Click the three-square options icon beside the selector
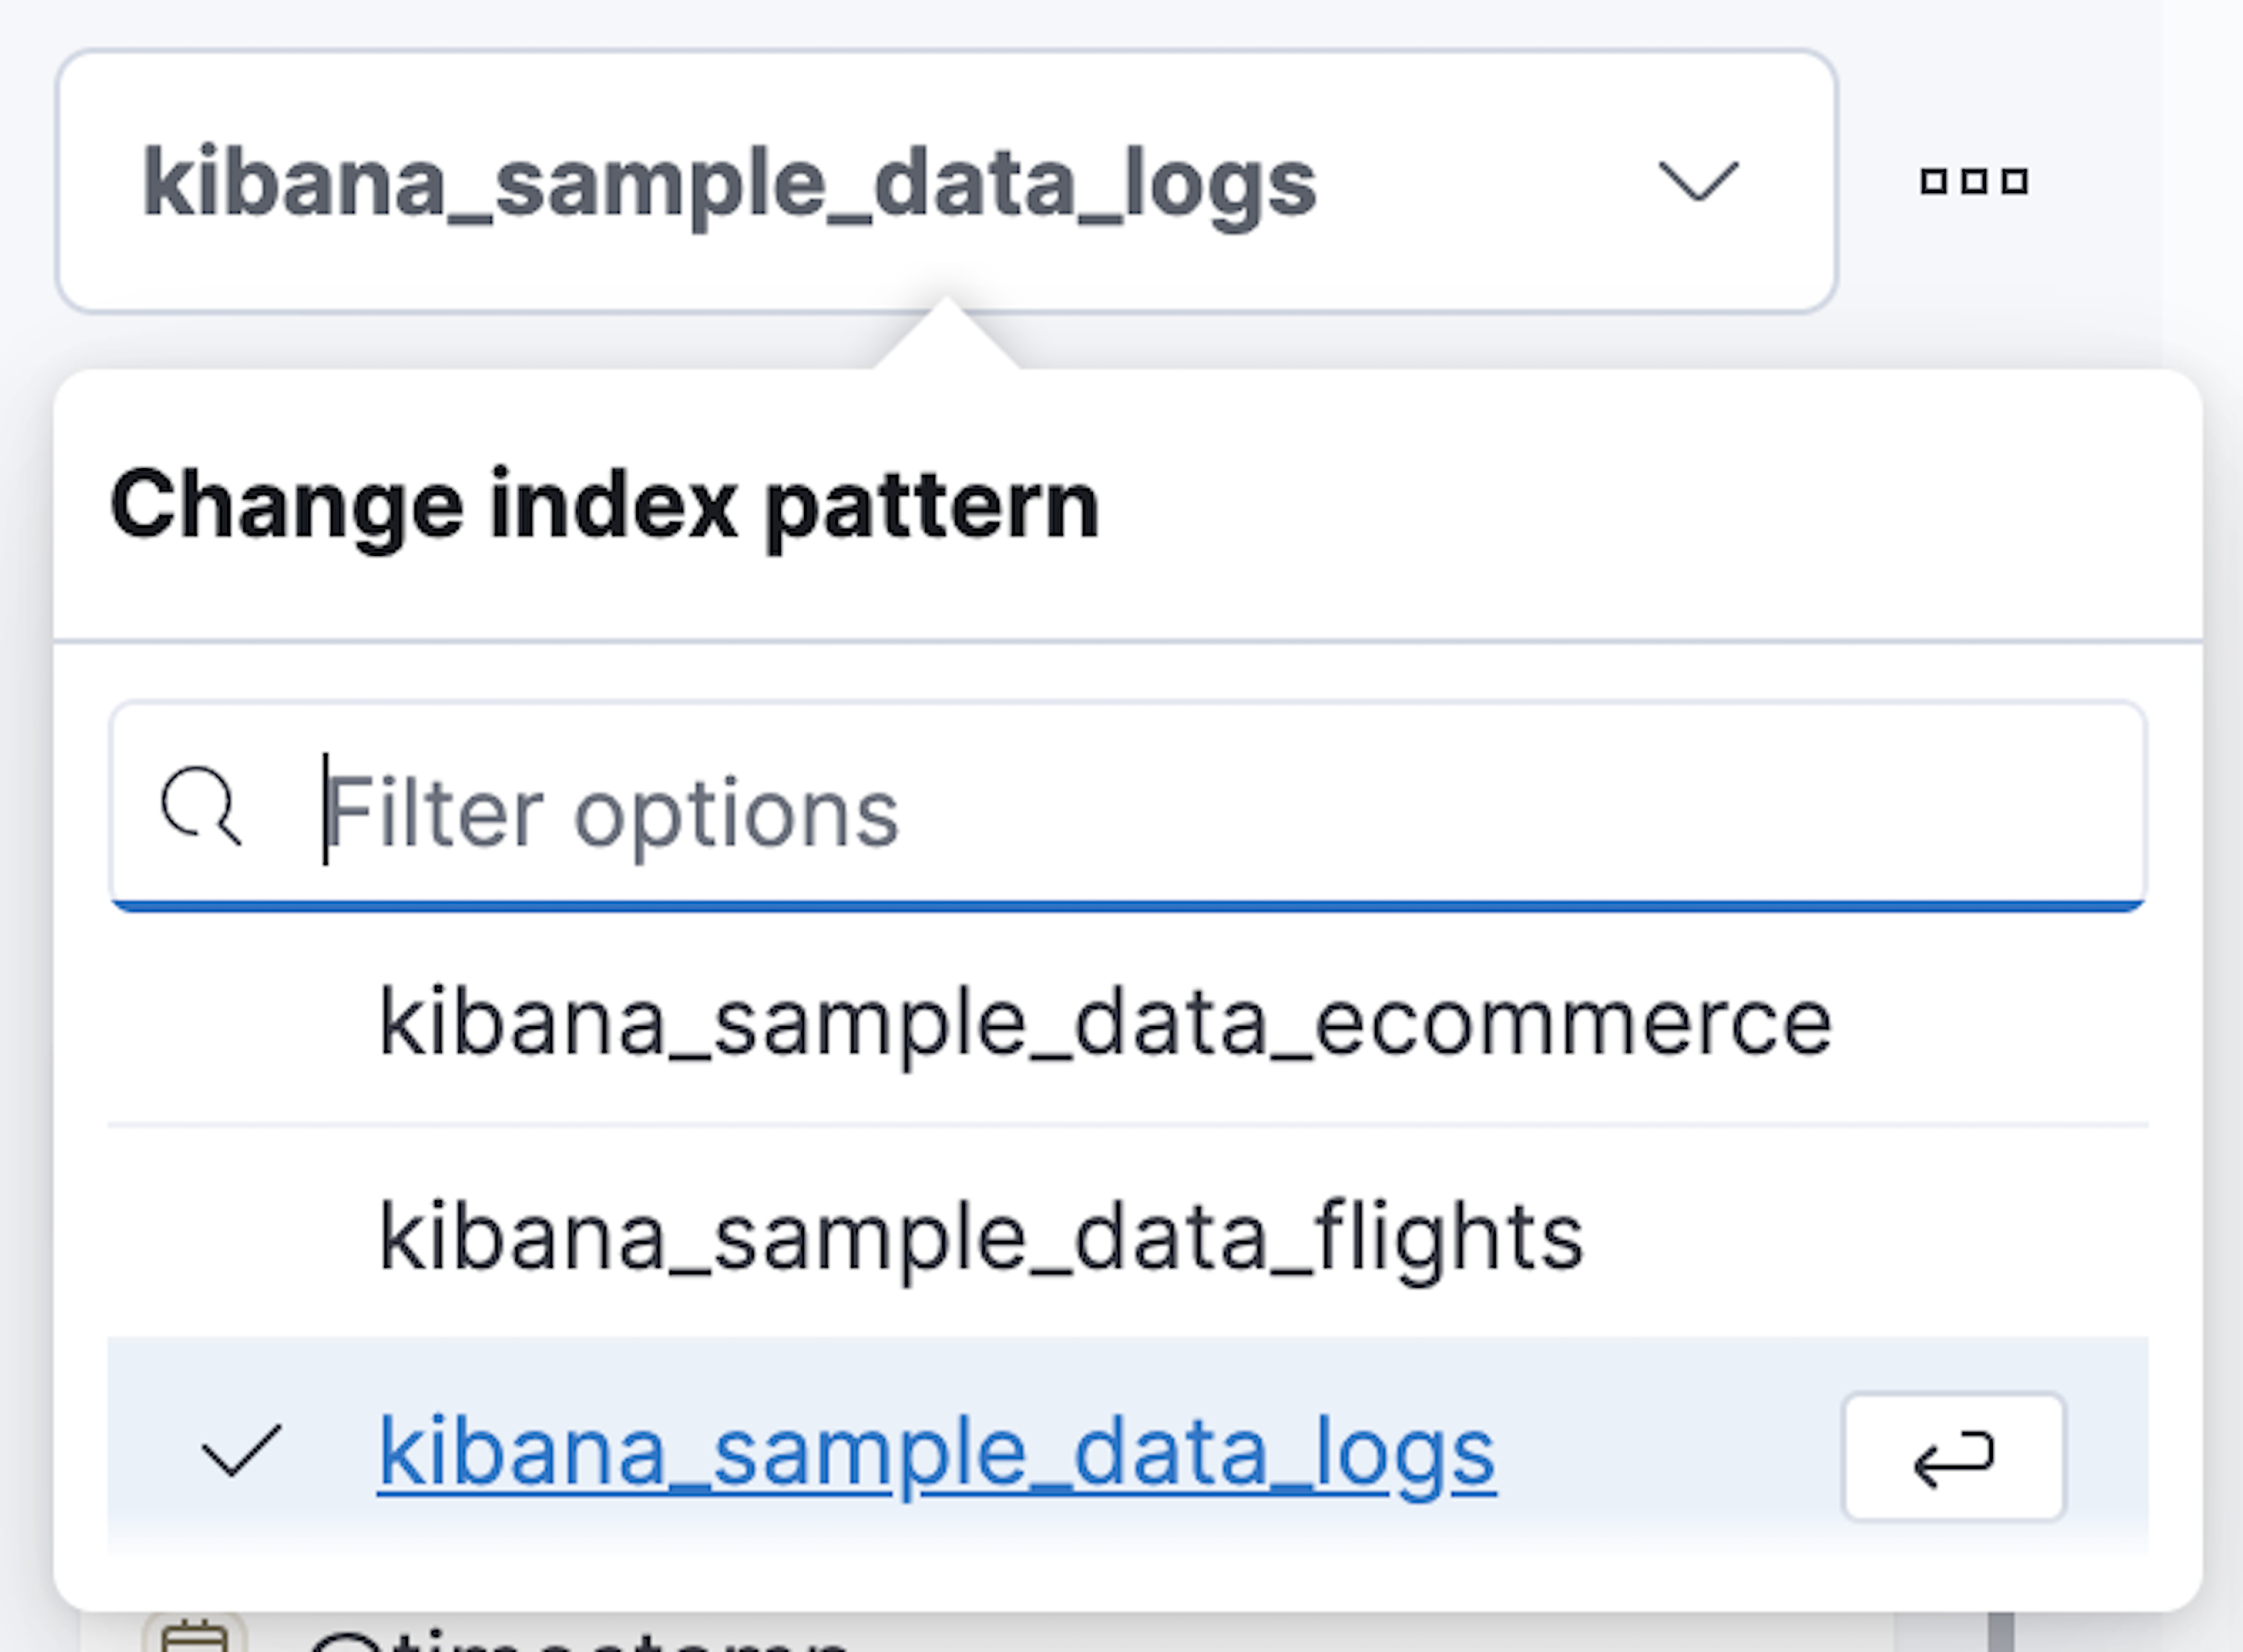The image size is (2243, 1652). (1975, 180)
